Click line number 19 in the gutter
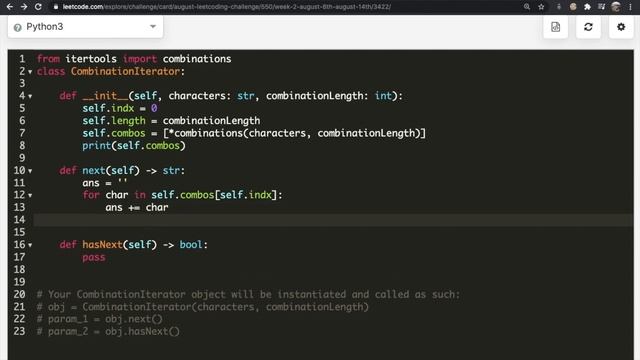 point(19,282)
